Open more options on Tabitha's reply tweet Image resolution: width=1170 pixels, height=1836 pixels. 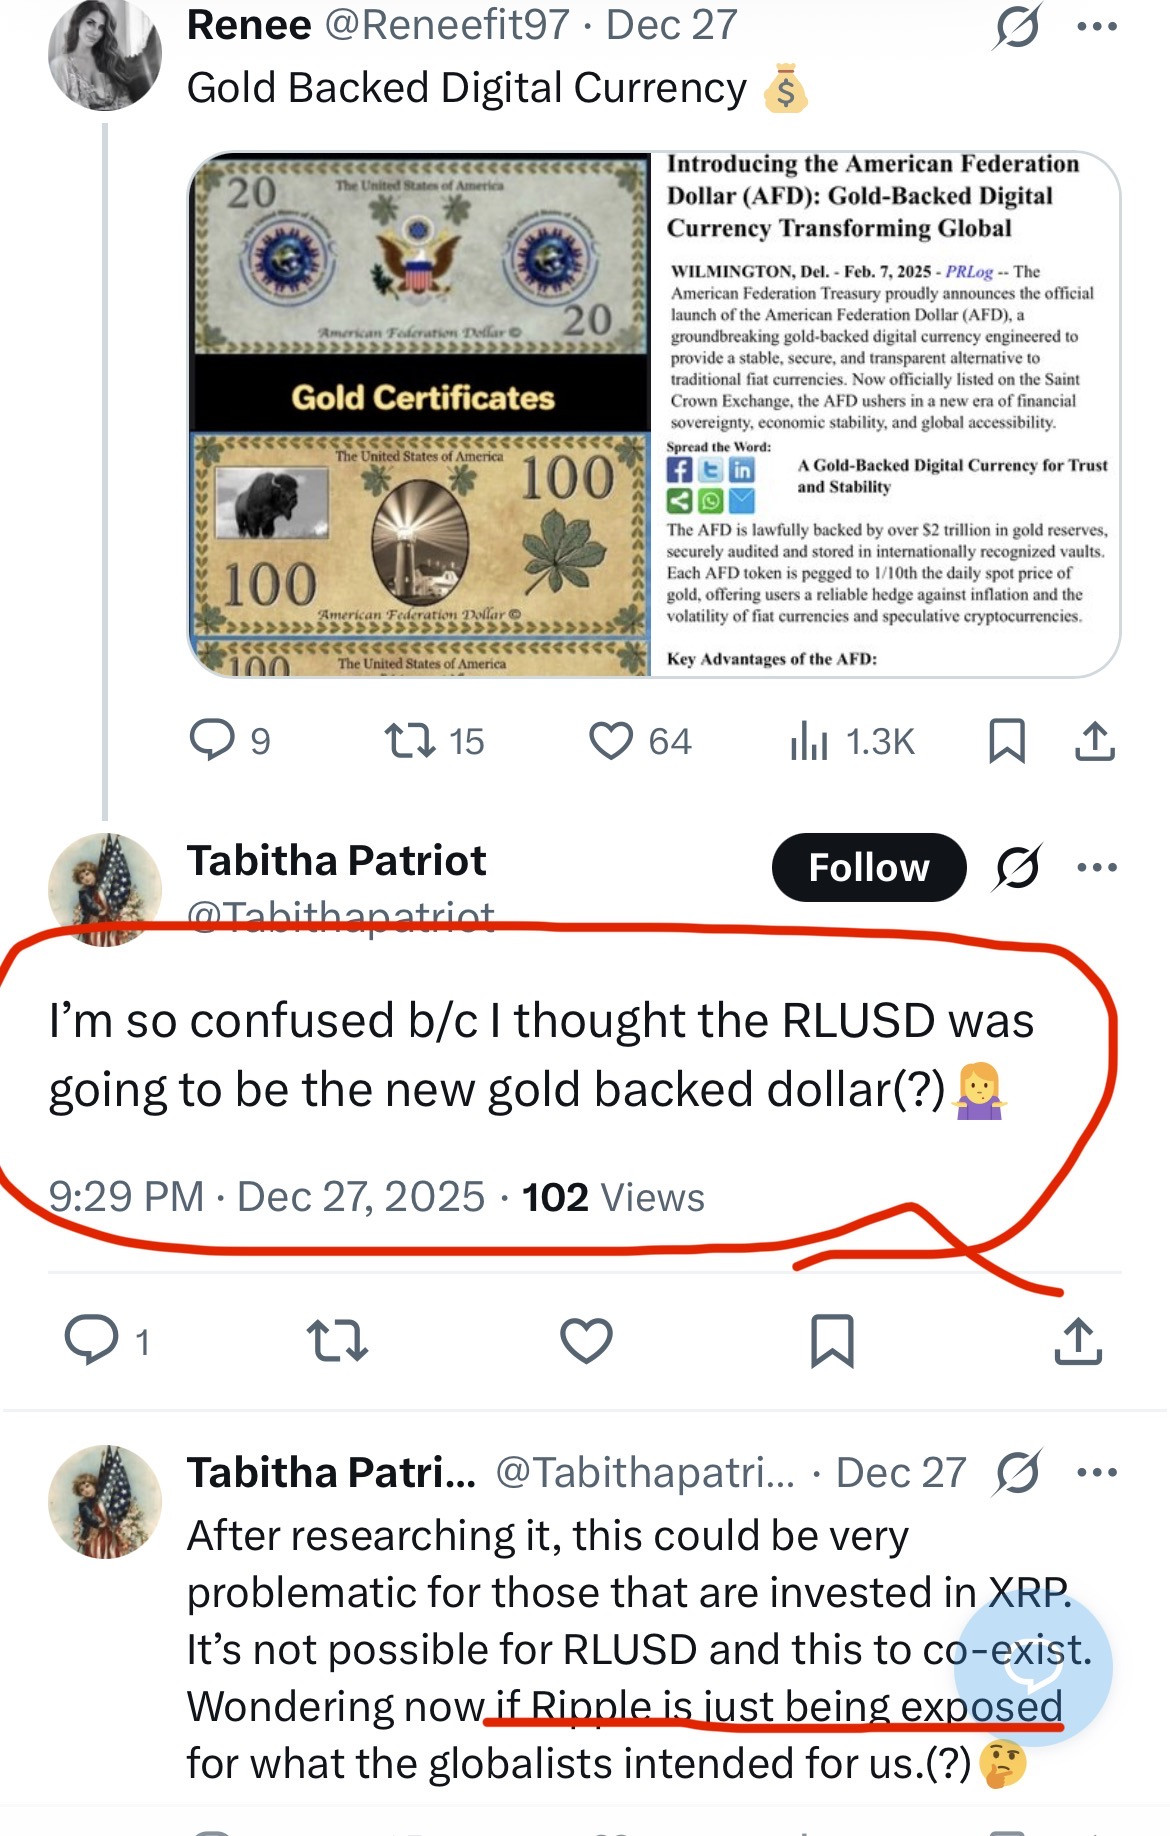(1097, 1472)
